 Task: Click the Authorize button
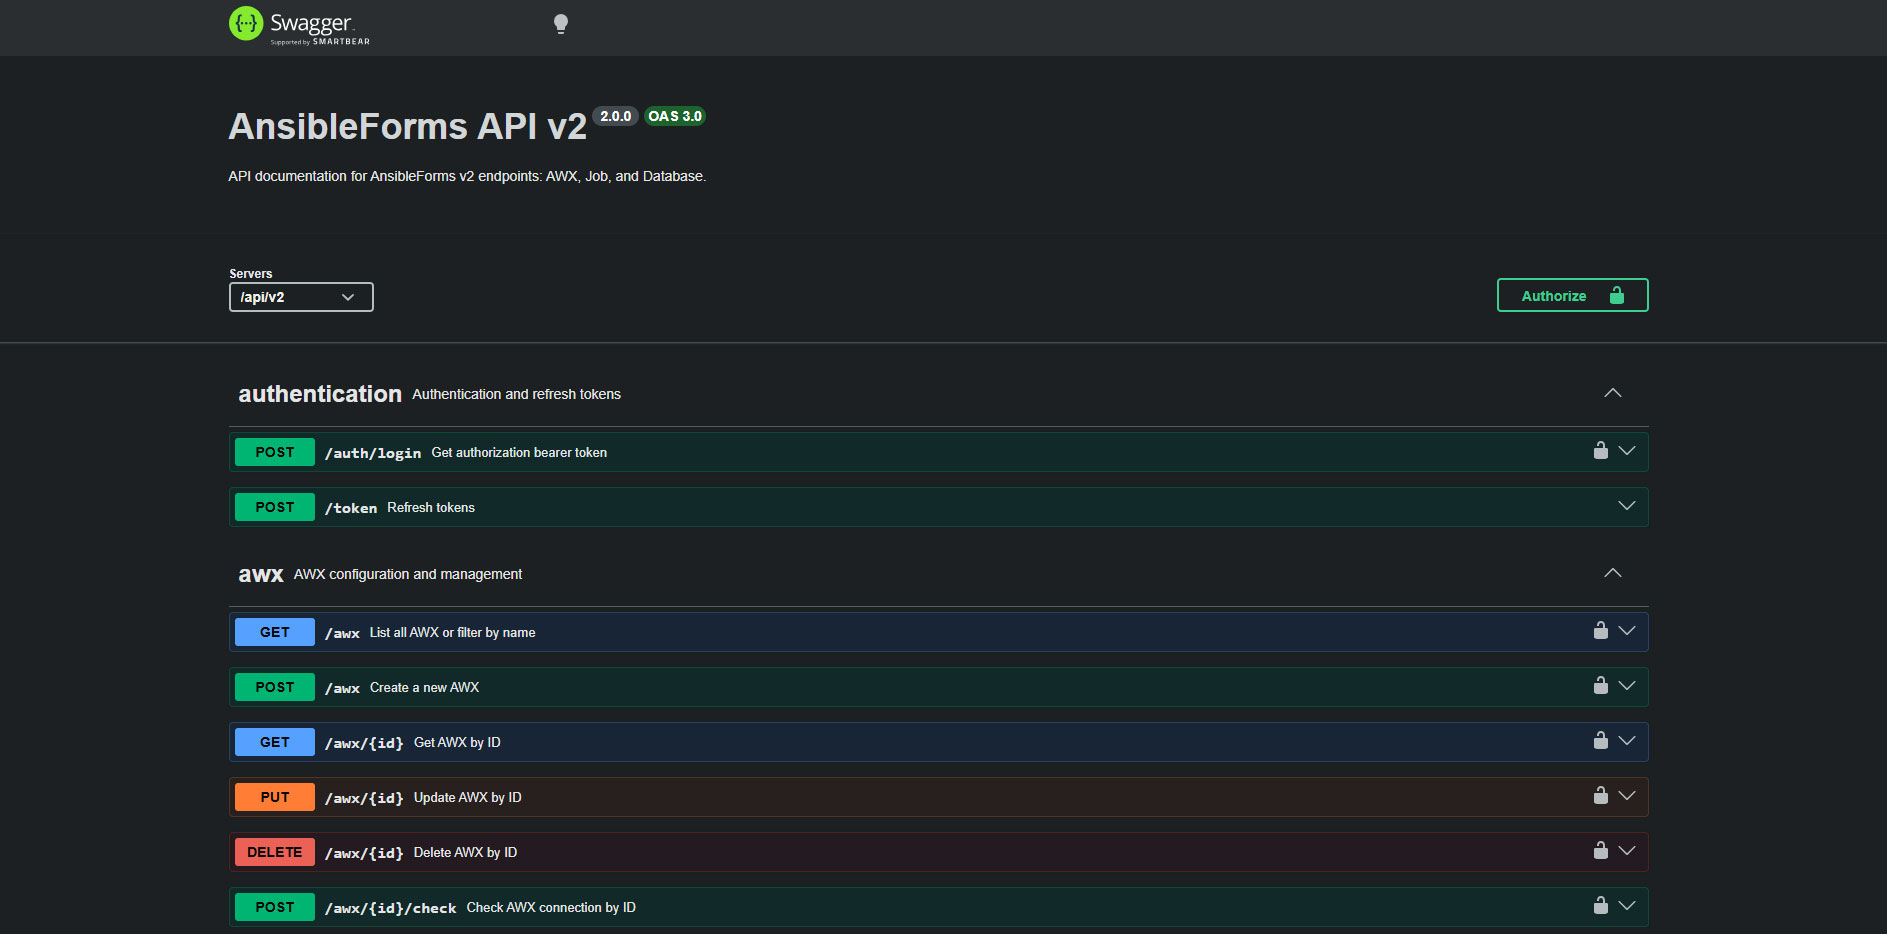coord(1572,295)
